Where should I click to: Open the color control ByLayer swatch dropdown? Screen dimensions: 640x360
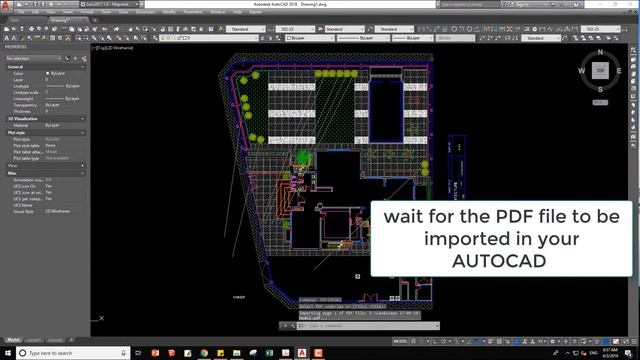(x=309, y=38)
